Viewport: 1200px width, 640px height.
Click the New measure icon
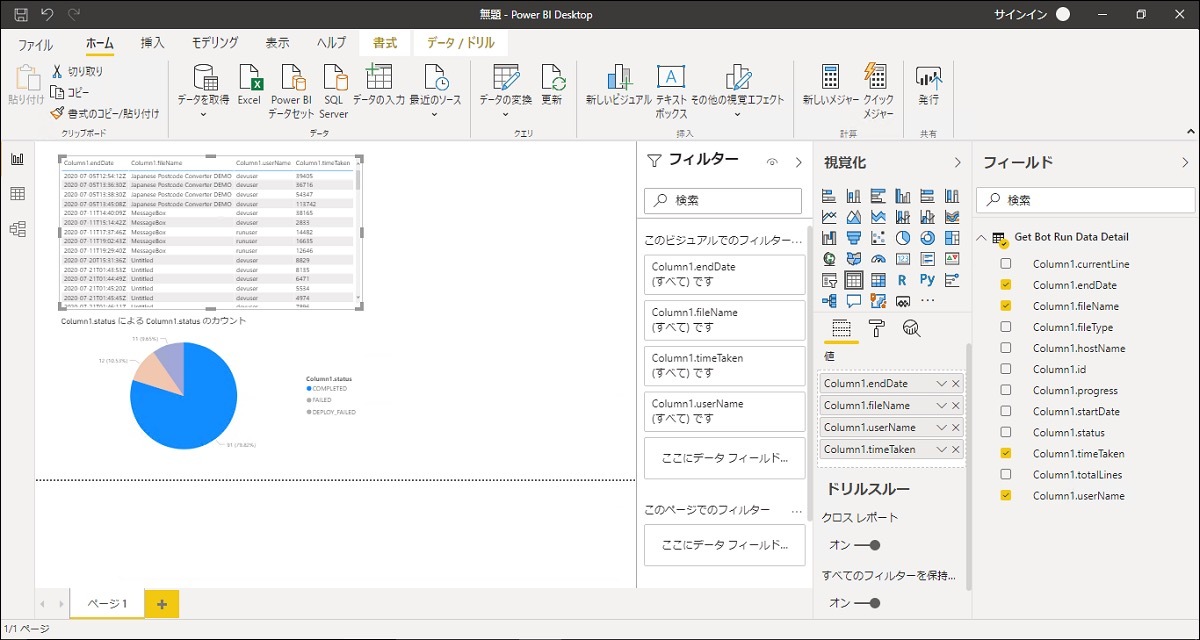[831, 84]
